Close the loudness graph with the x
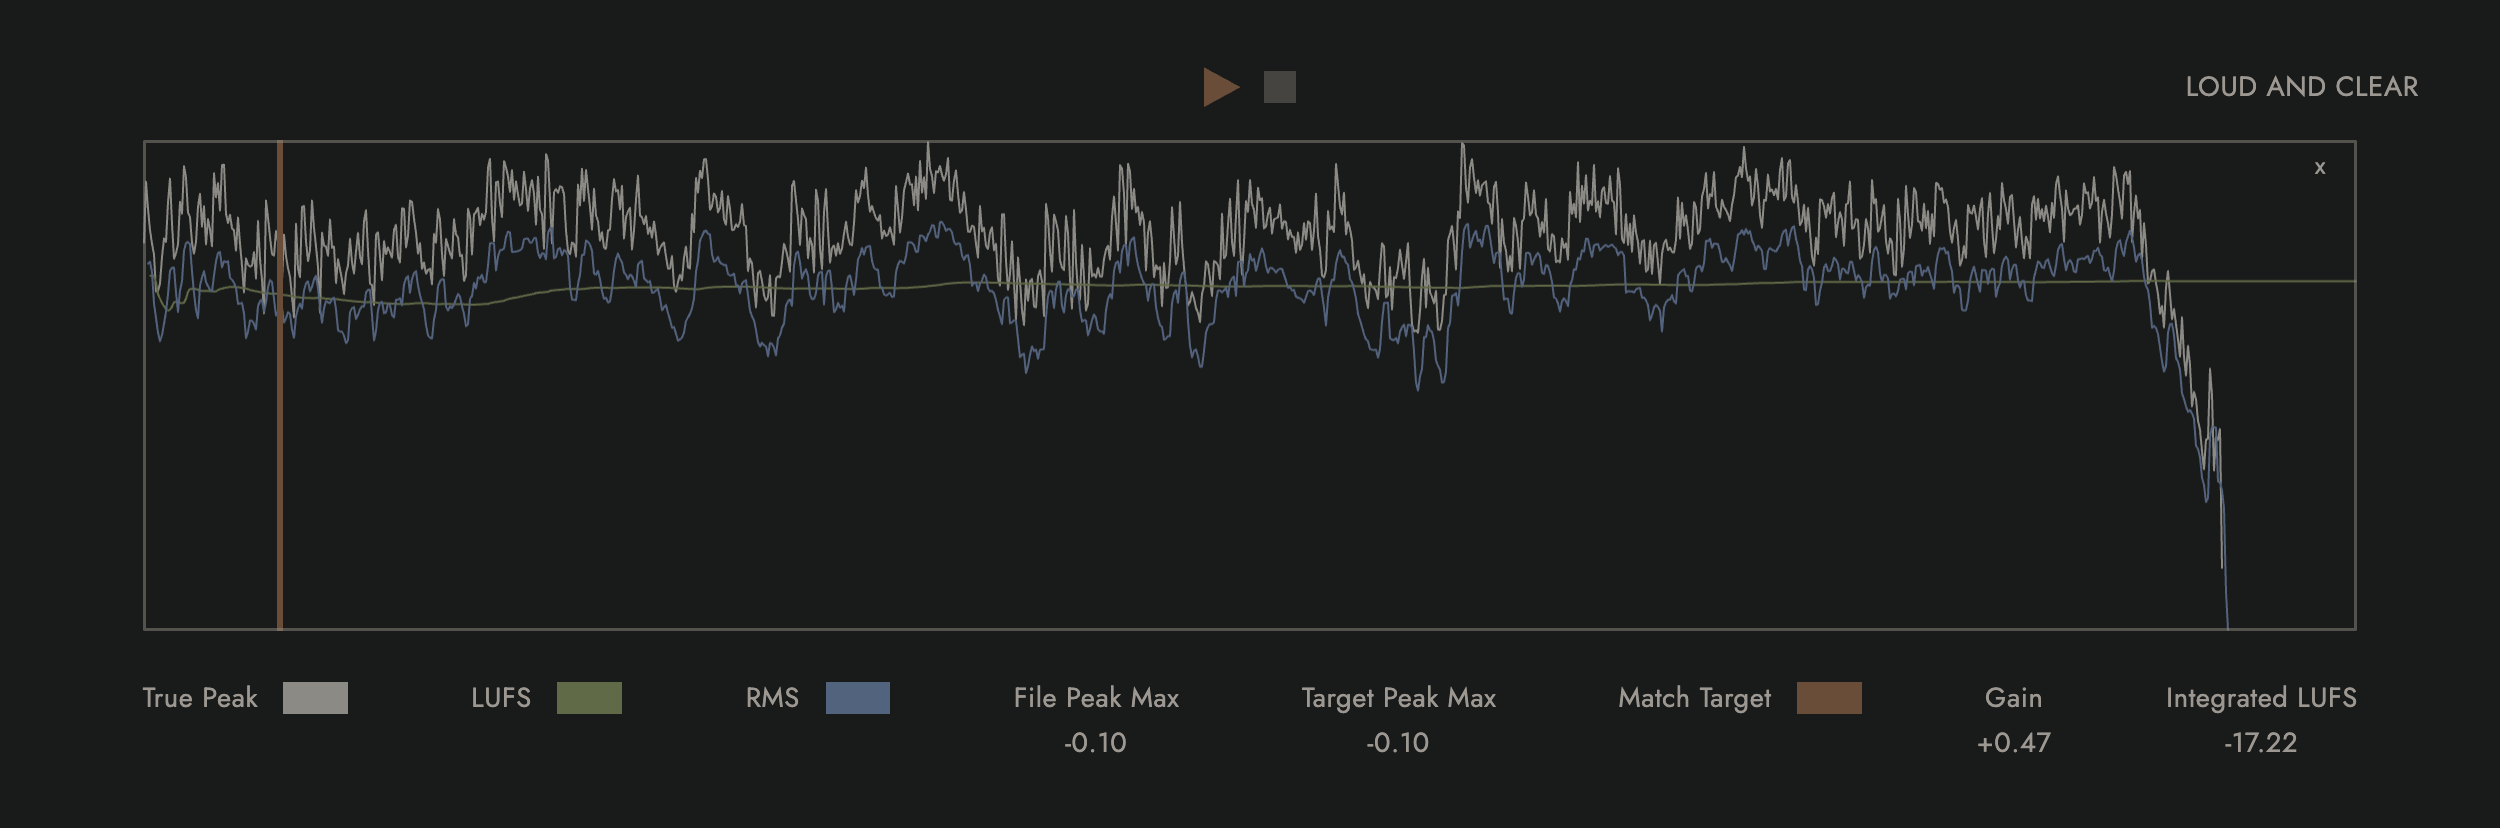This screenshot has width=2500, height=828. pyautogui.click(x=2320, y=168)
